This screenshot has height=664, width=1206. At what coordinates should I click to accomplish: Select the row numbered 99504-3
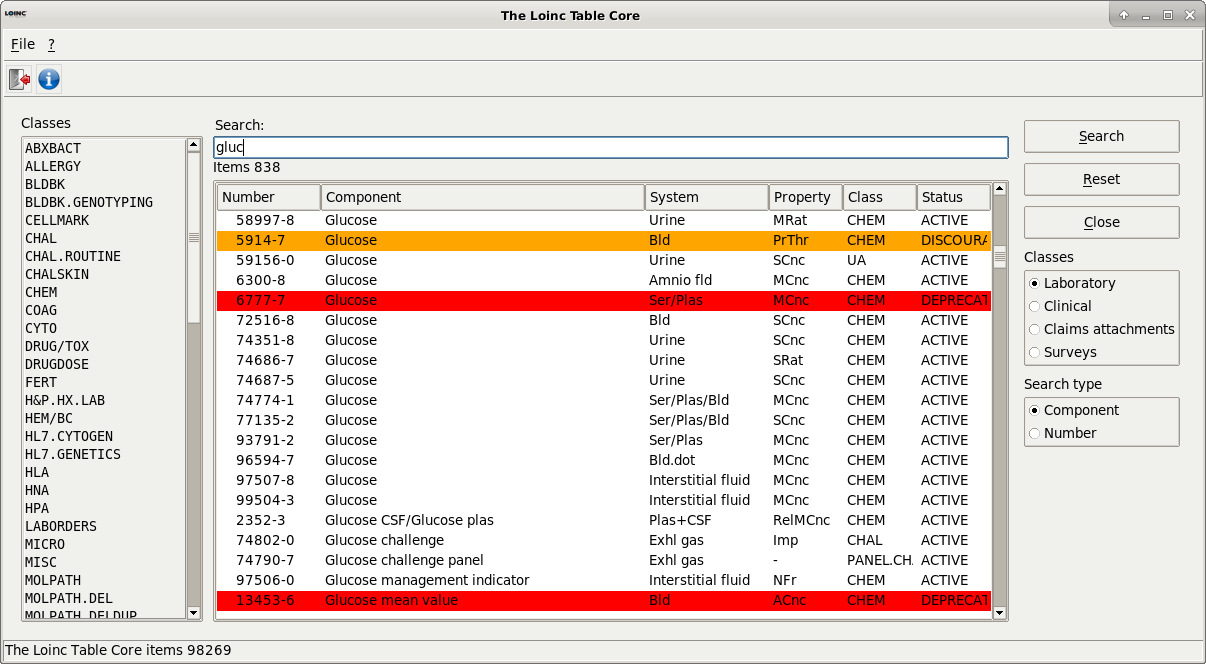[x=604, y=500]
